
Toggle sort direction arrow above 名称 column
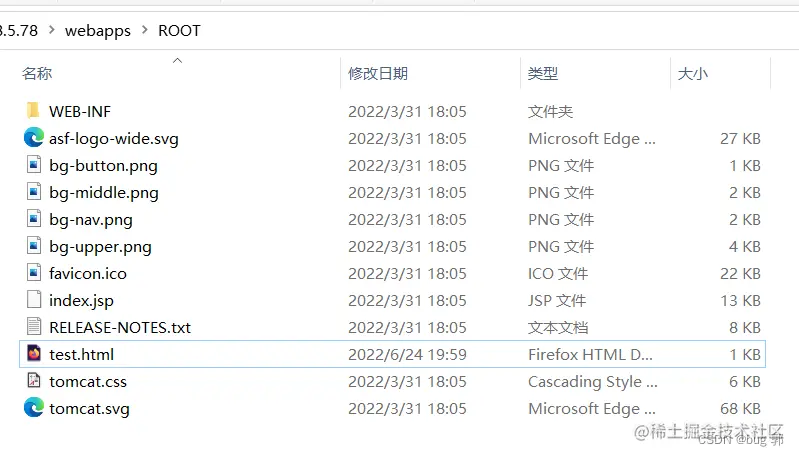(177, 61)
